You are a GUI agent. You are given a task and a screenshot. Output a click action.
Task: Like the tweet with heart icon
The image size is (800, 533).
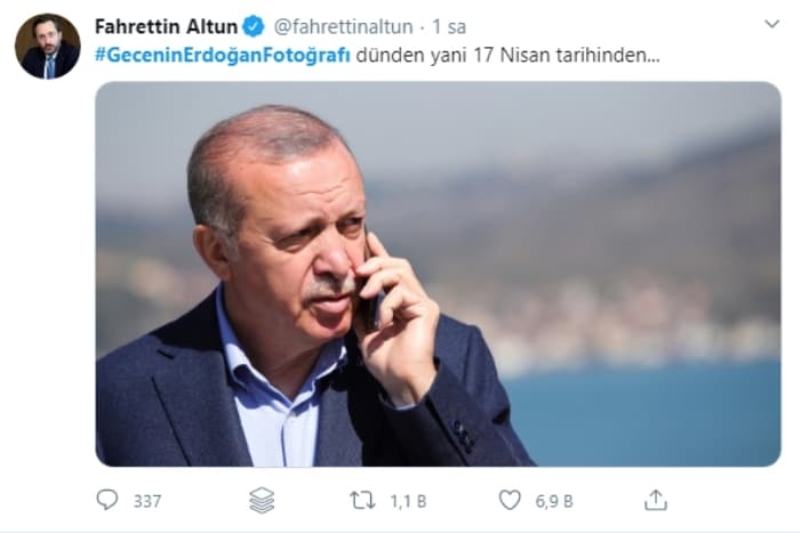click(509, 500)
